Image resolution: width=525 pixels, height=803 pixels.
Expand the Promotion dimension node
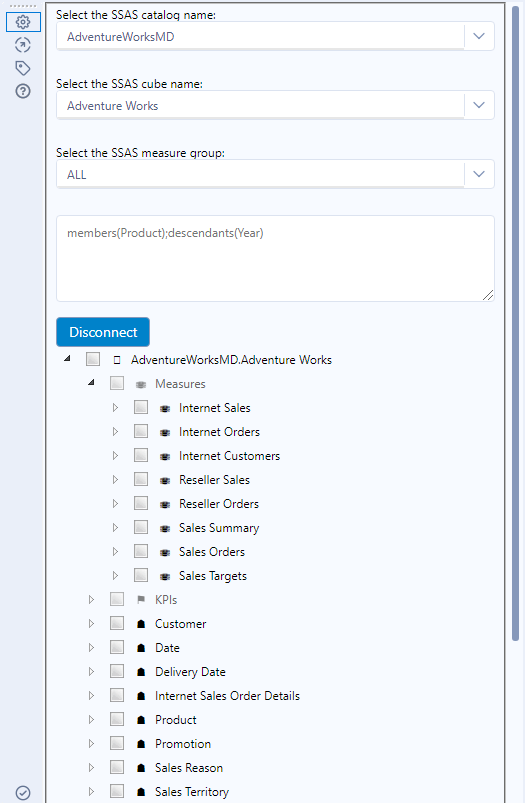(x=91, y=744)
